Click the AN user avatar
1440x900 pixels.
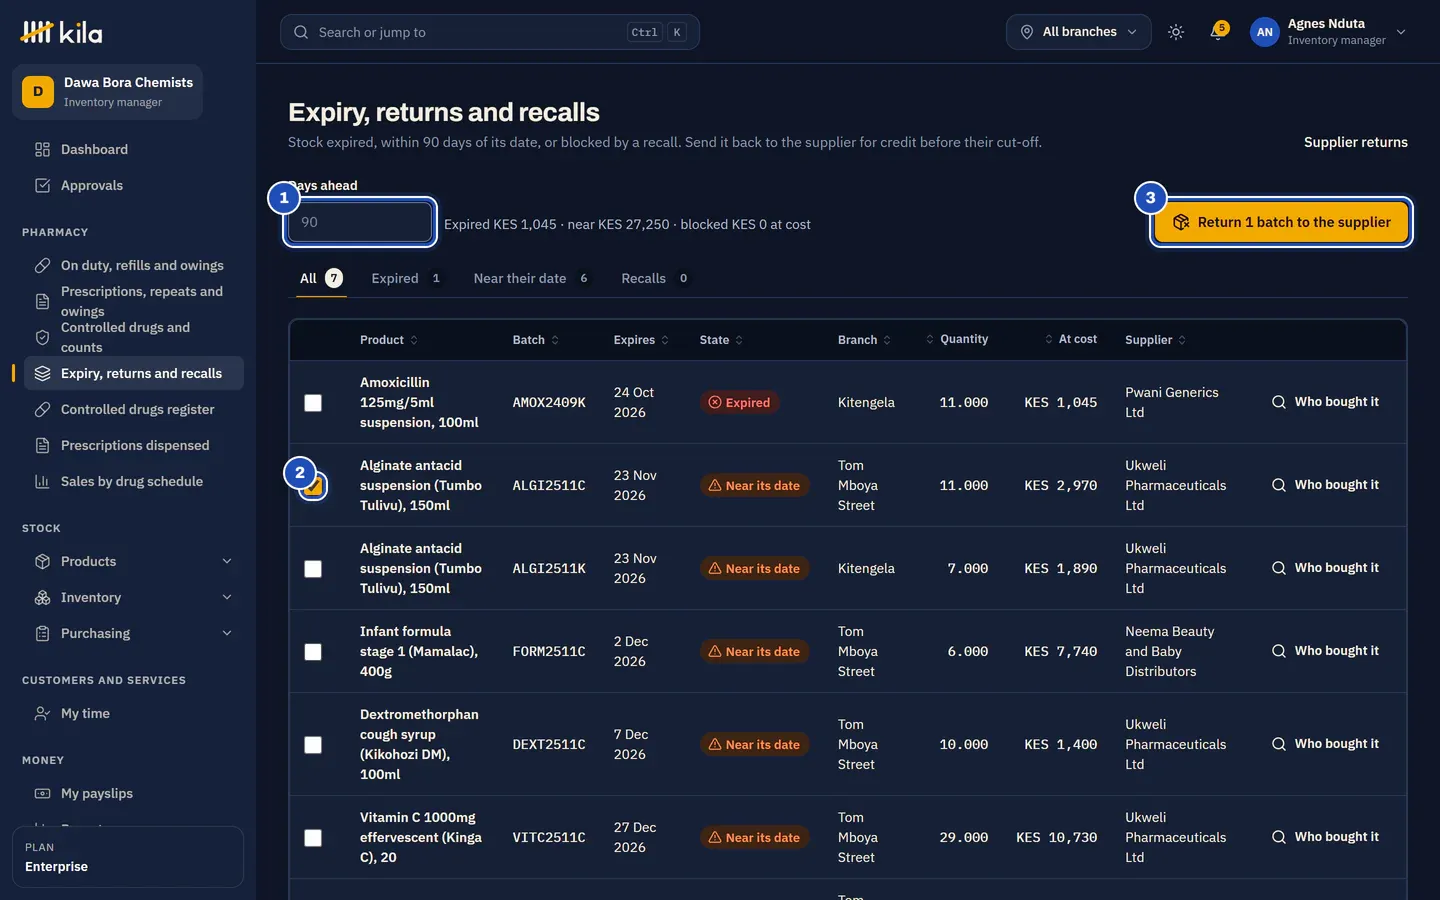[1265, 32]
